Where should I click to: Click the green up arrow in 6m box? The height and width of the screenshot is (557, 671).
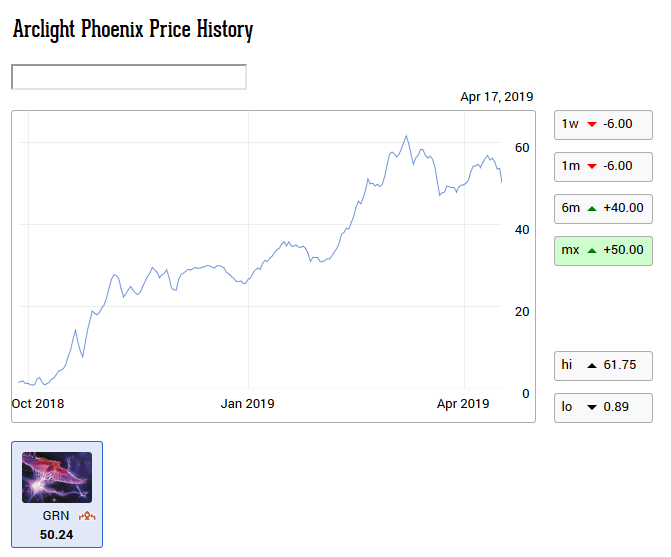pos(592,208)
